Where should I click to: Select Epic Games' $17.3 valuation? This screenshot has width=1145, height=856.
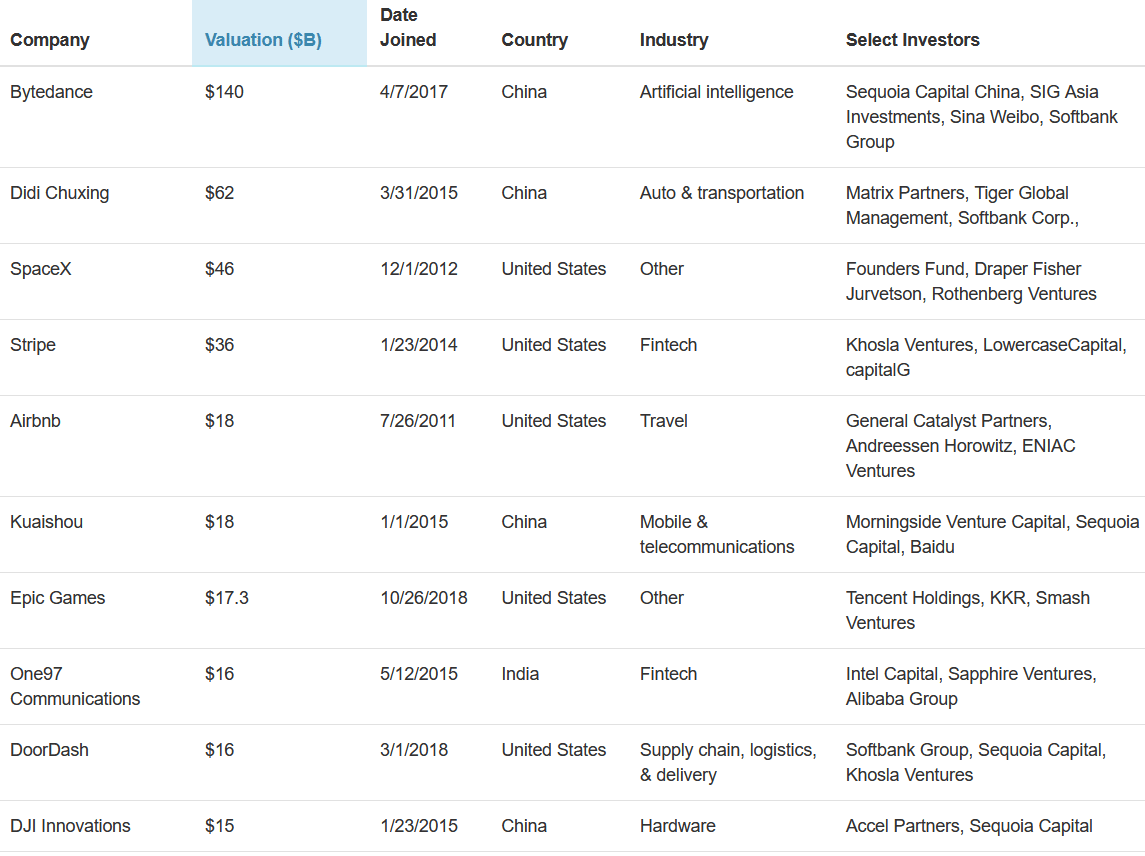tap(227, 598)
